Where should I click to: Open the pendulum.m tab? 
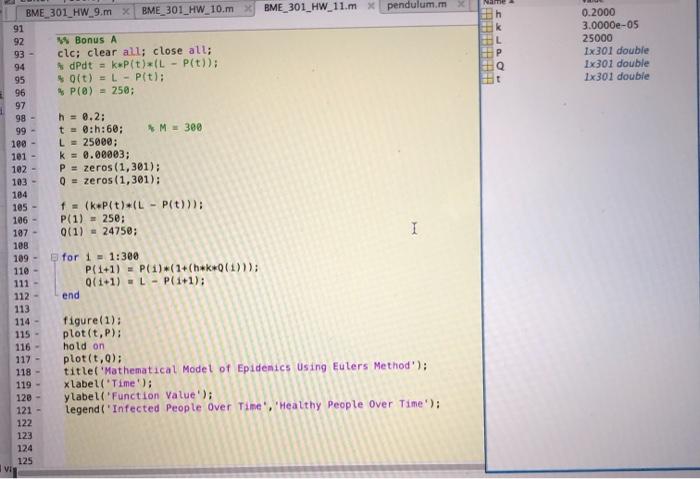pos(417,5)
